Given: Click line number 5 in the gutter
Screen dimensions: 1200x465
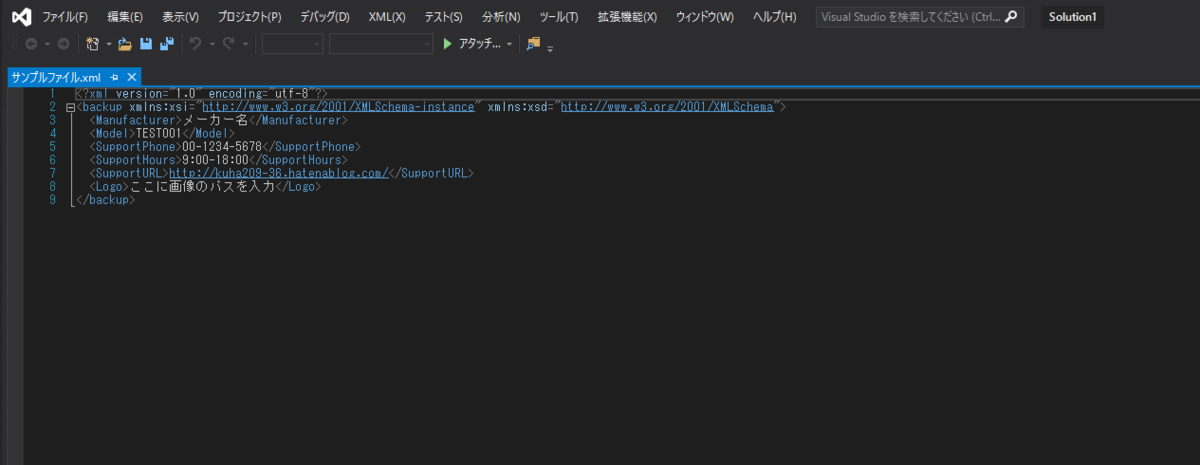Looking at the screenshot, I should [x=52, y=147].
